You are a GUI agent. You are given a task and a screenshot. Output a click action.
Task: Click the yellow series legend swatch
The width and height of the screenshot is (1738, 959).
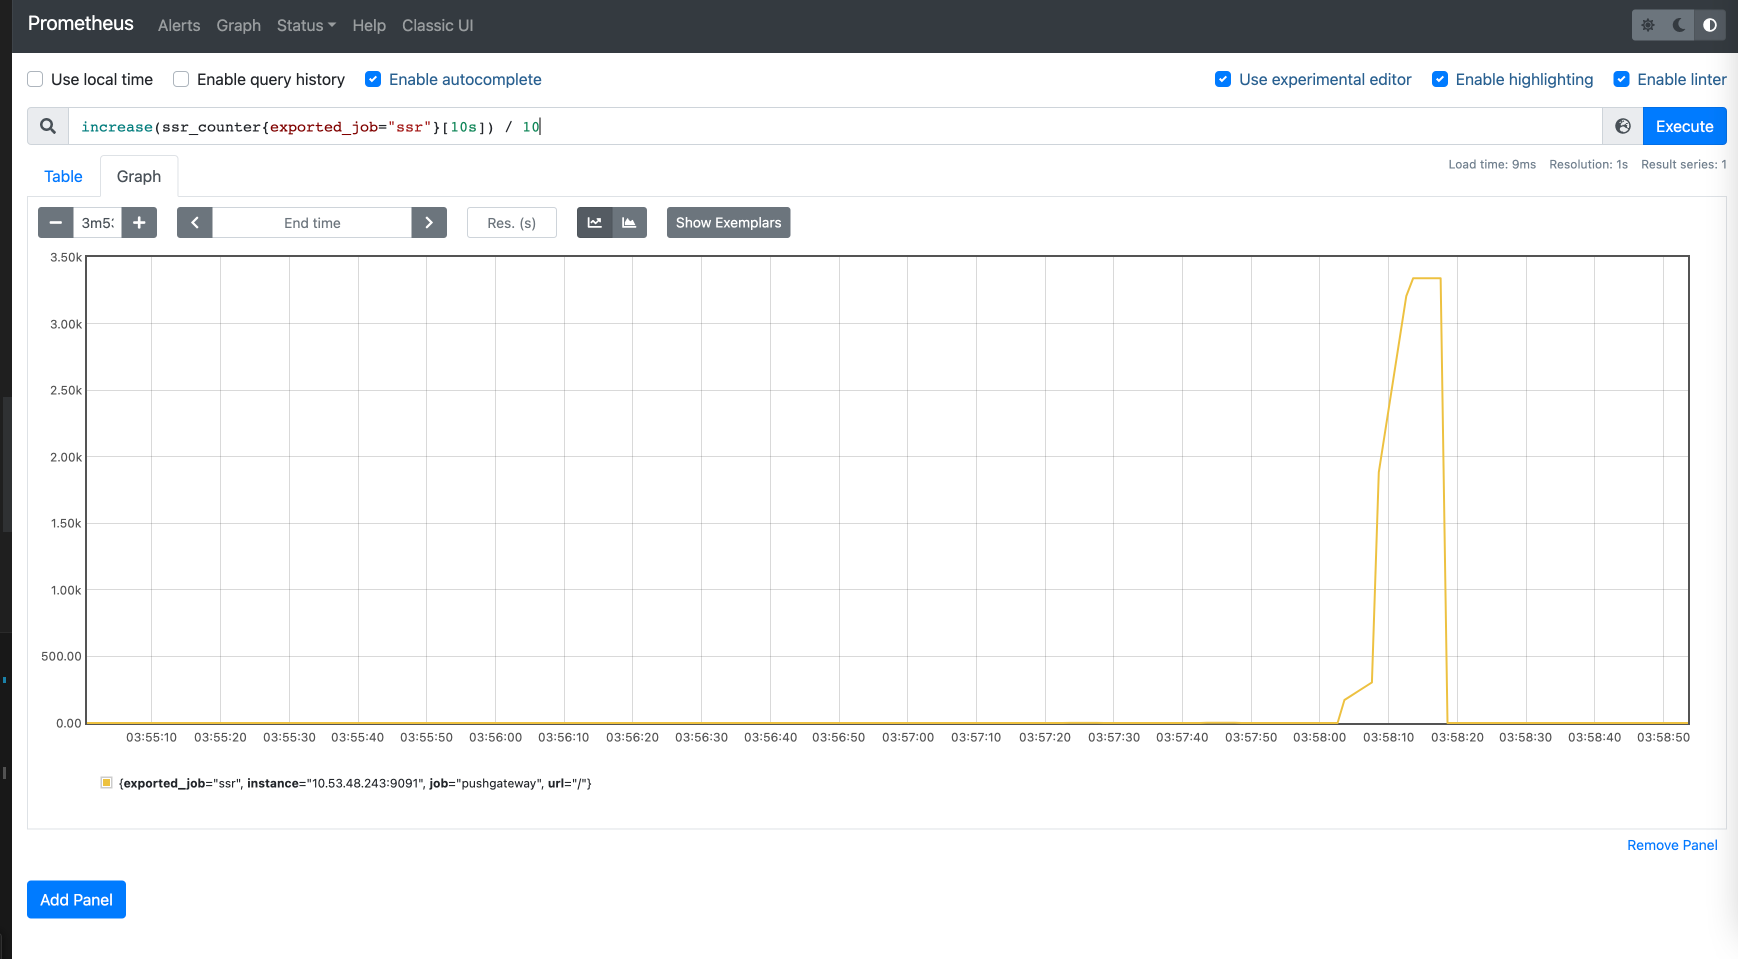(x=106, y=783)
